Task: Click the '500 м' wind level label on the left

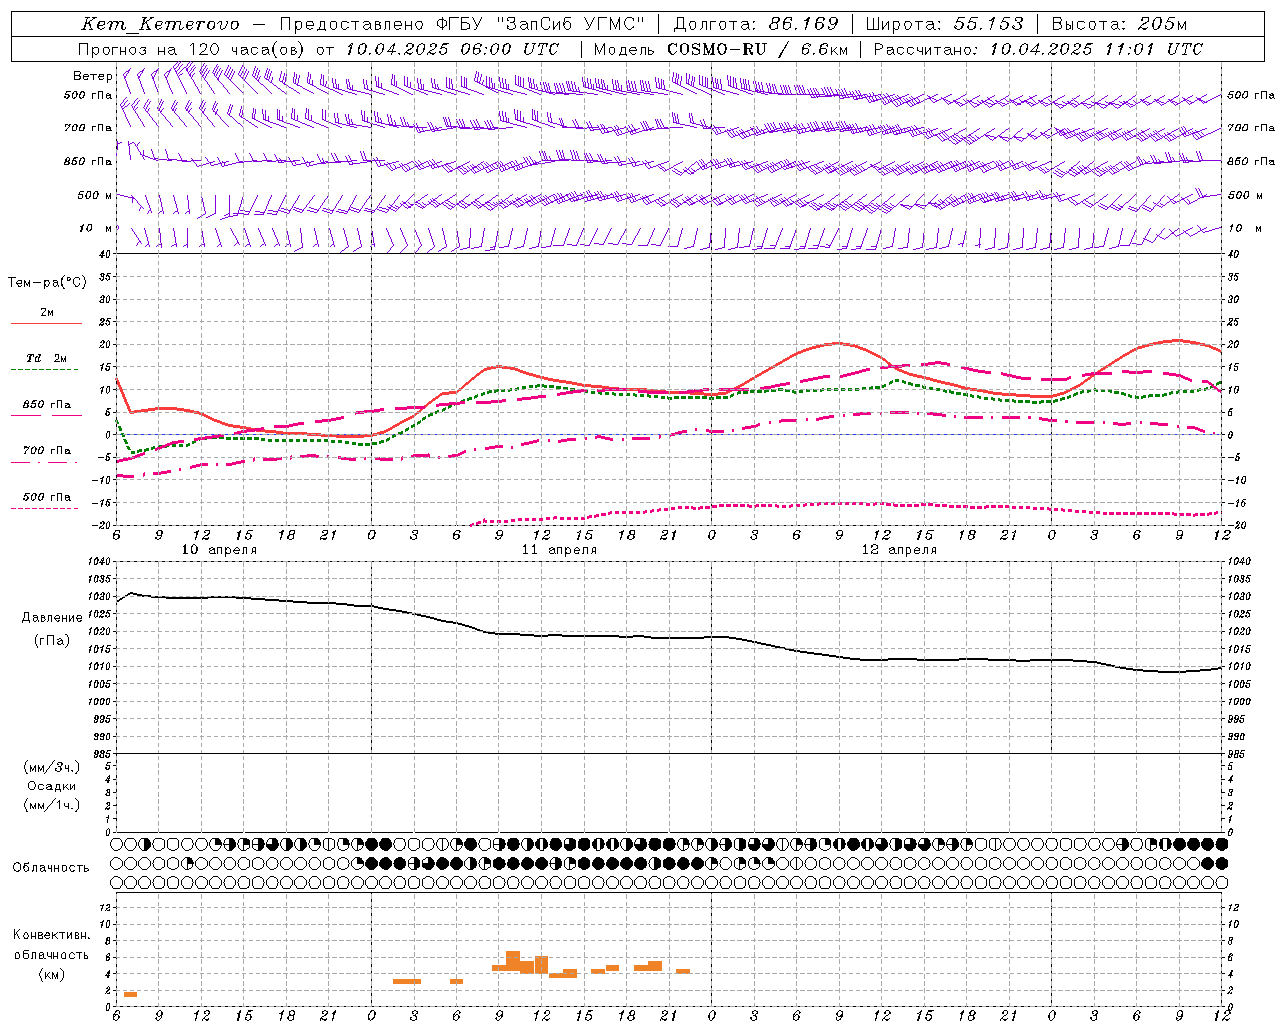Action: [96, 195]
